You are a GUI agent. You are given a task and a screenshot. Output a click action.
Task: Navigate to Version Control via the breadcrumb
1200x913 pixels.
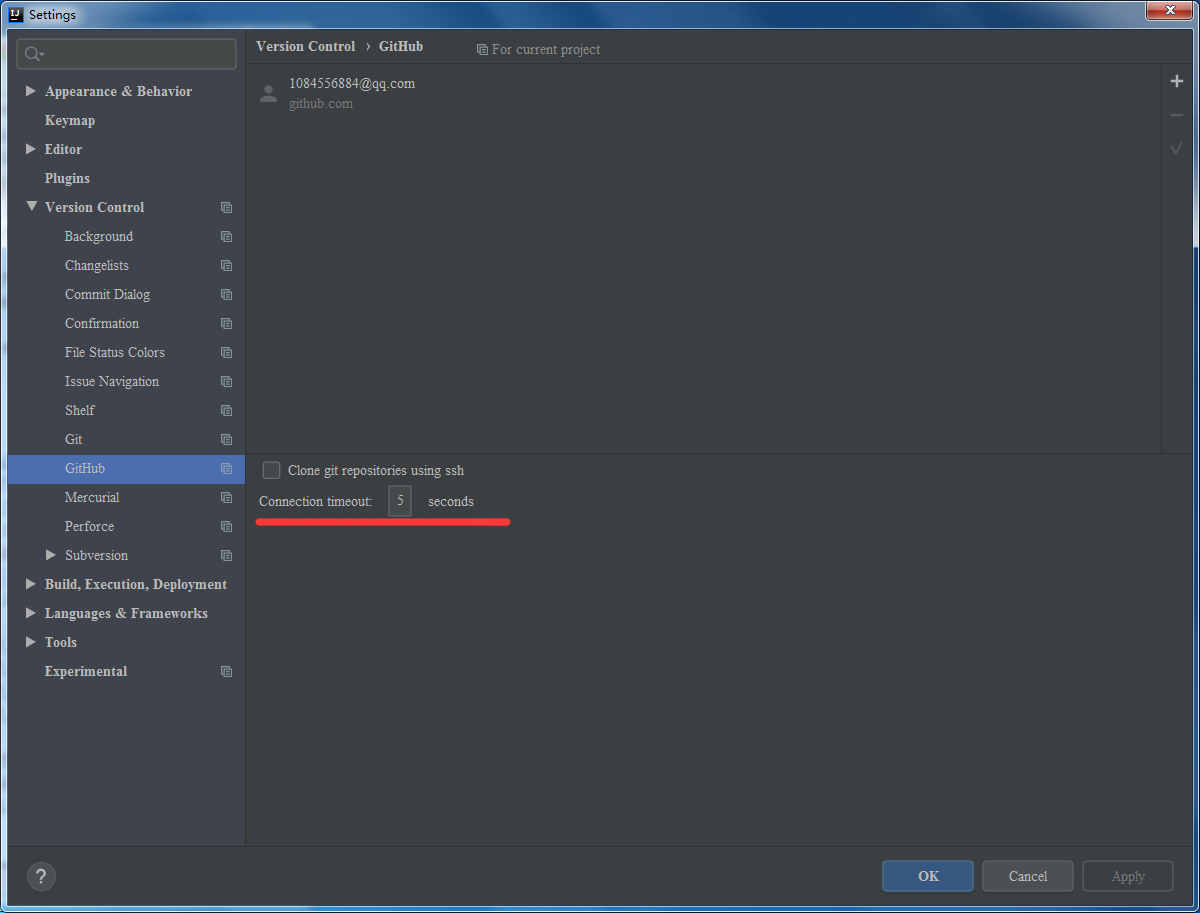(305, 46)
